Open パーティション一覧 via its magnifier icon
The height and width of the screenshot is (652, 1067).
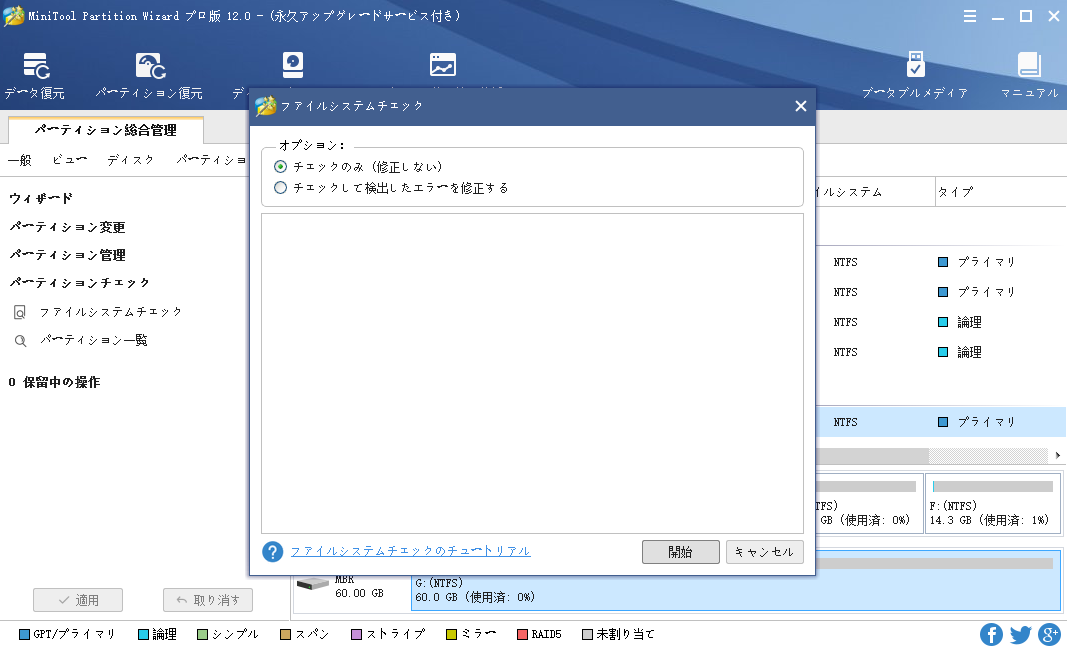(x=20, y=340)
